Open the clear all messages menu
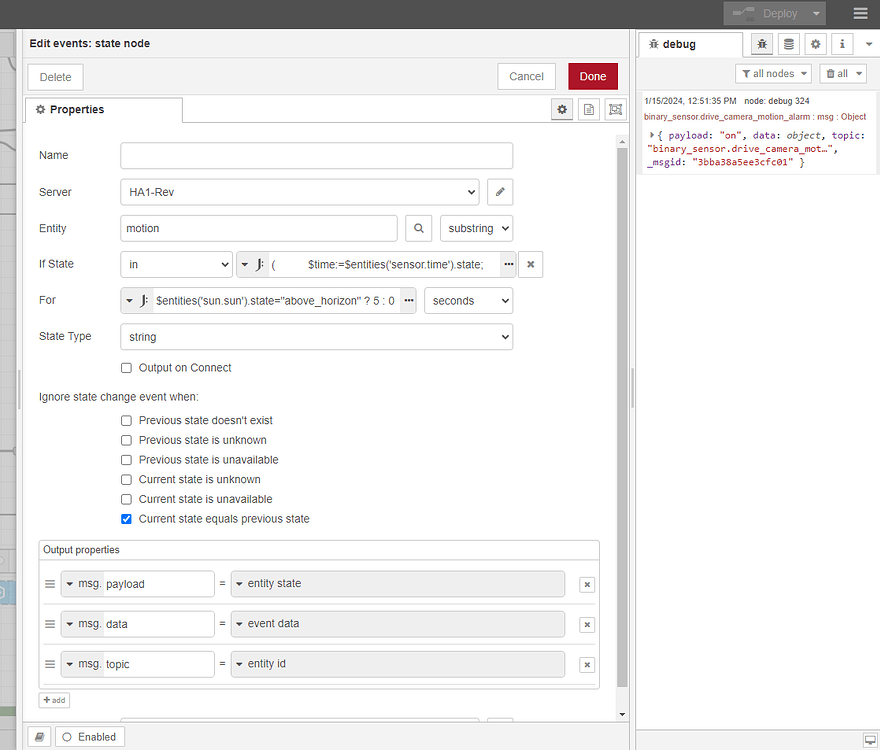 click(x=844, y=74)
